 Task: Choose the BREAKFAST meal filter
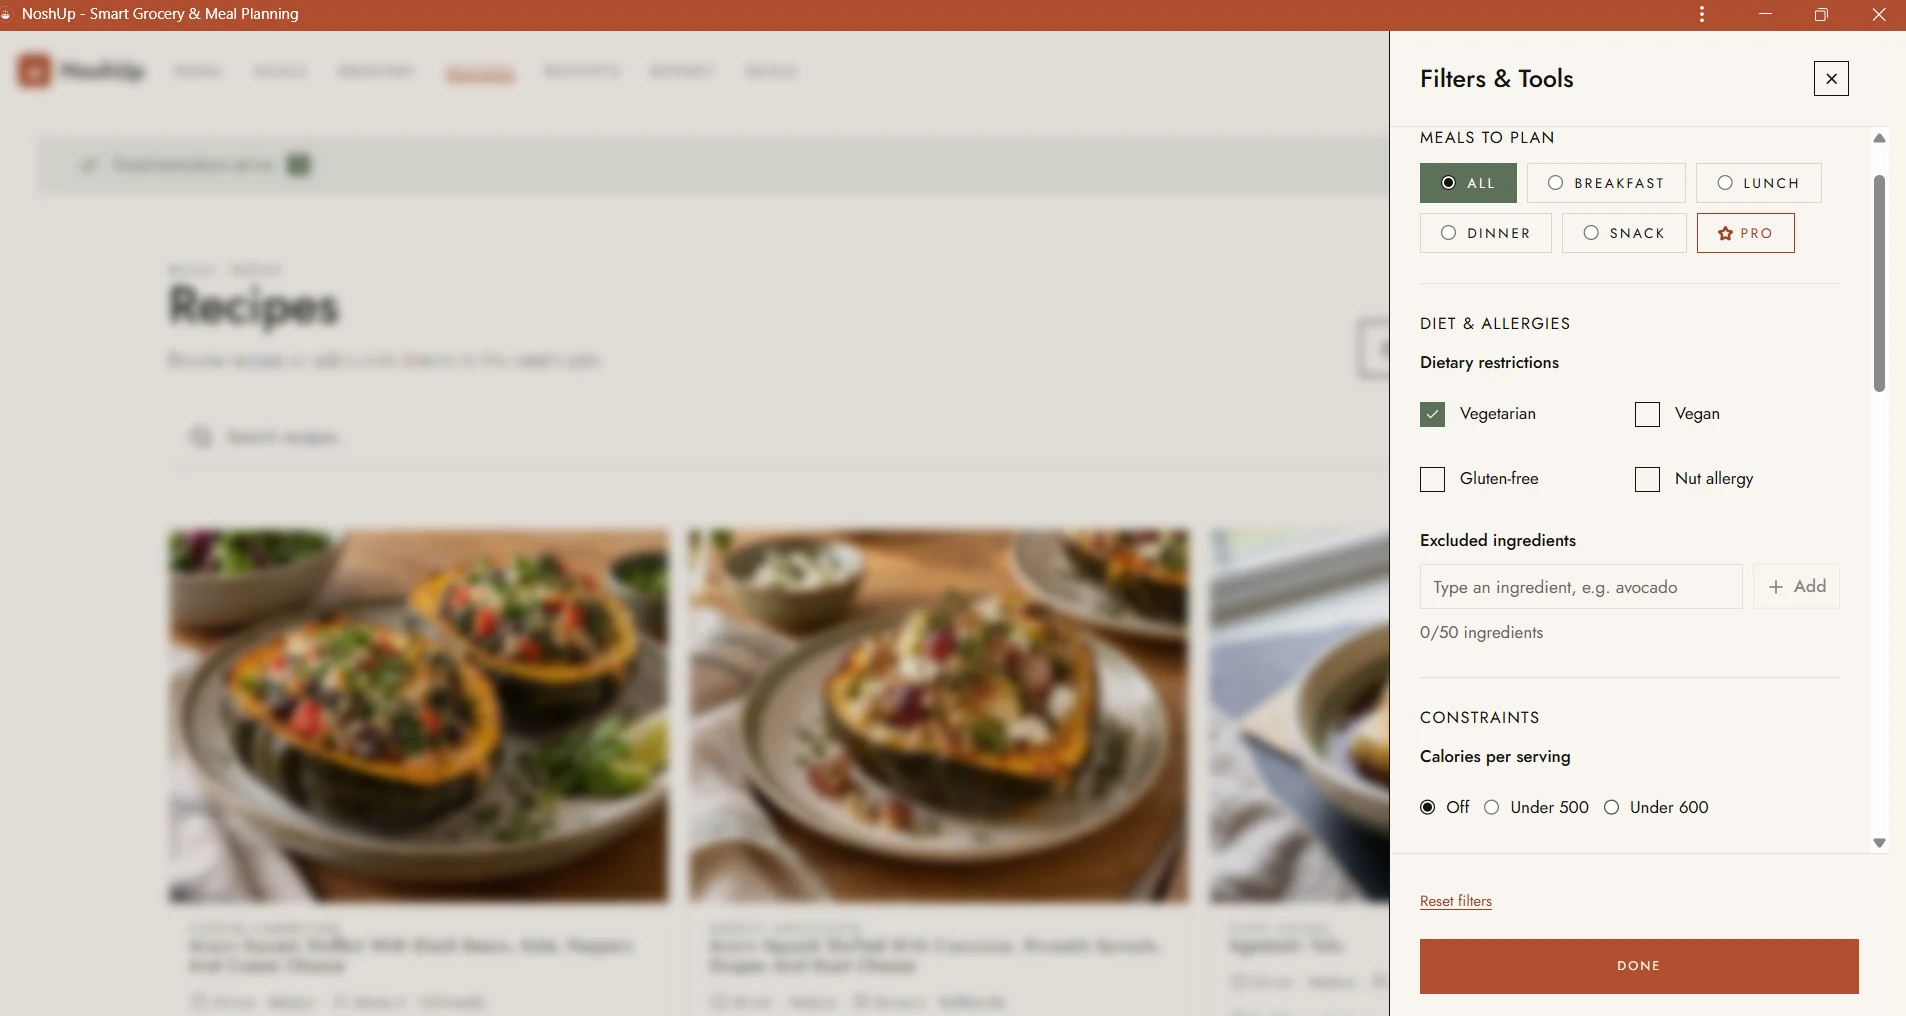pyautogui.click(x=1606, y=183)
